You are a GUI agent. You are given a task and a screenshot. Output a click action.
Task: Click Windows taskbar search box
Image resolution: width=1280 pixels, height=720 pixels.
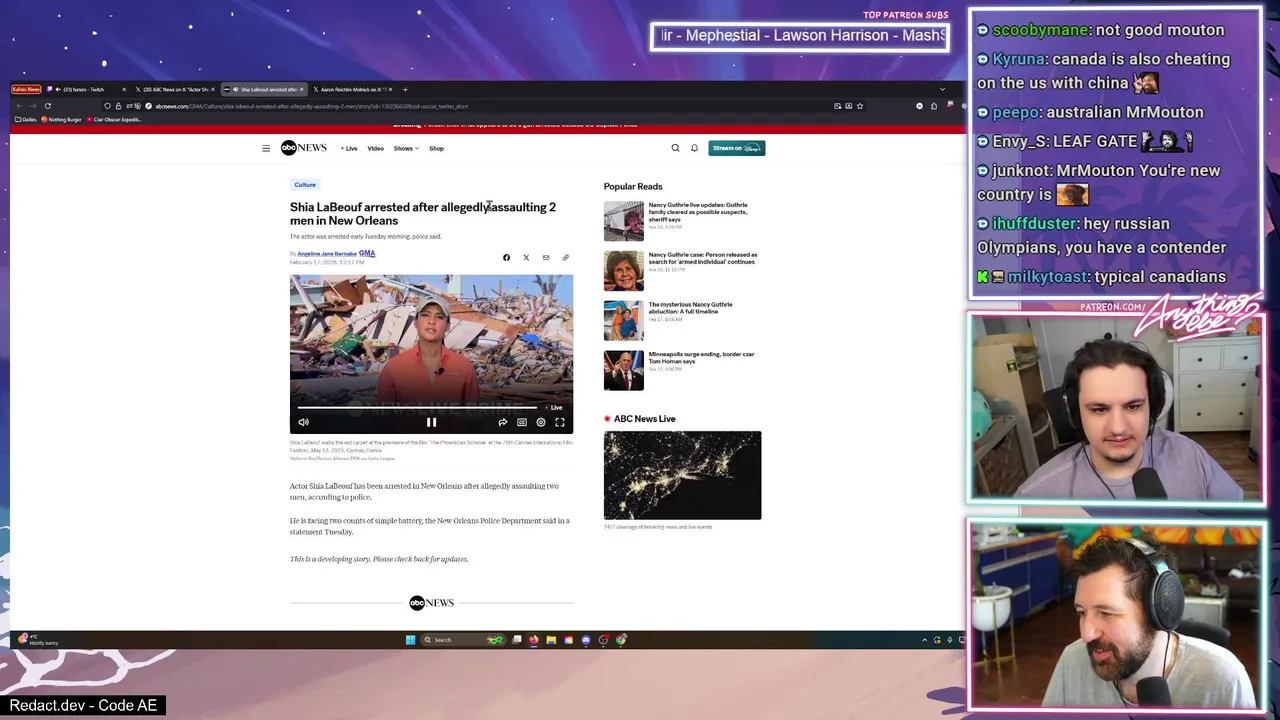(x=463, y=640)
